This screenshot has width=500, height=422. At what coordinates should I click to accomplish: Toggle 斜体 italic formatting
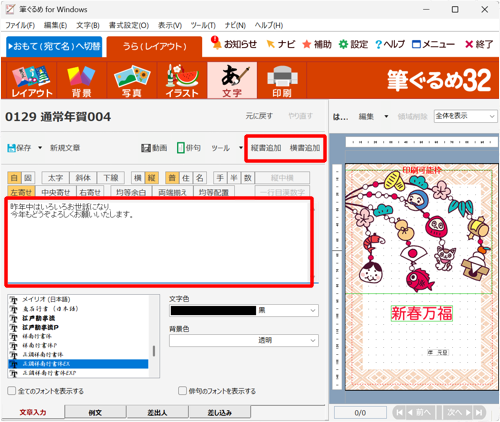(x=83, y=178)
